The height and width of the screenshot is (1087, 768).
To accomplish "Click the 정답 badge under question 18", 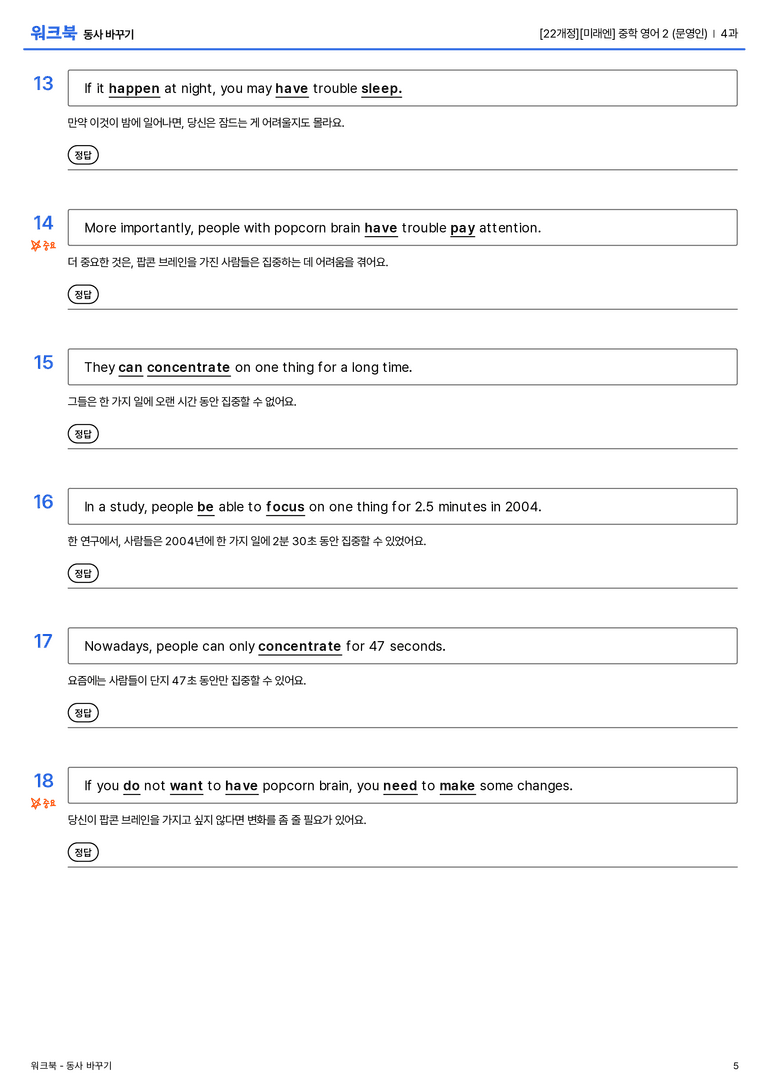I will click(x=83, y=851).
